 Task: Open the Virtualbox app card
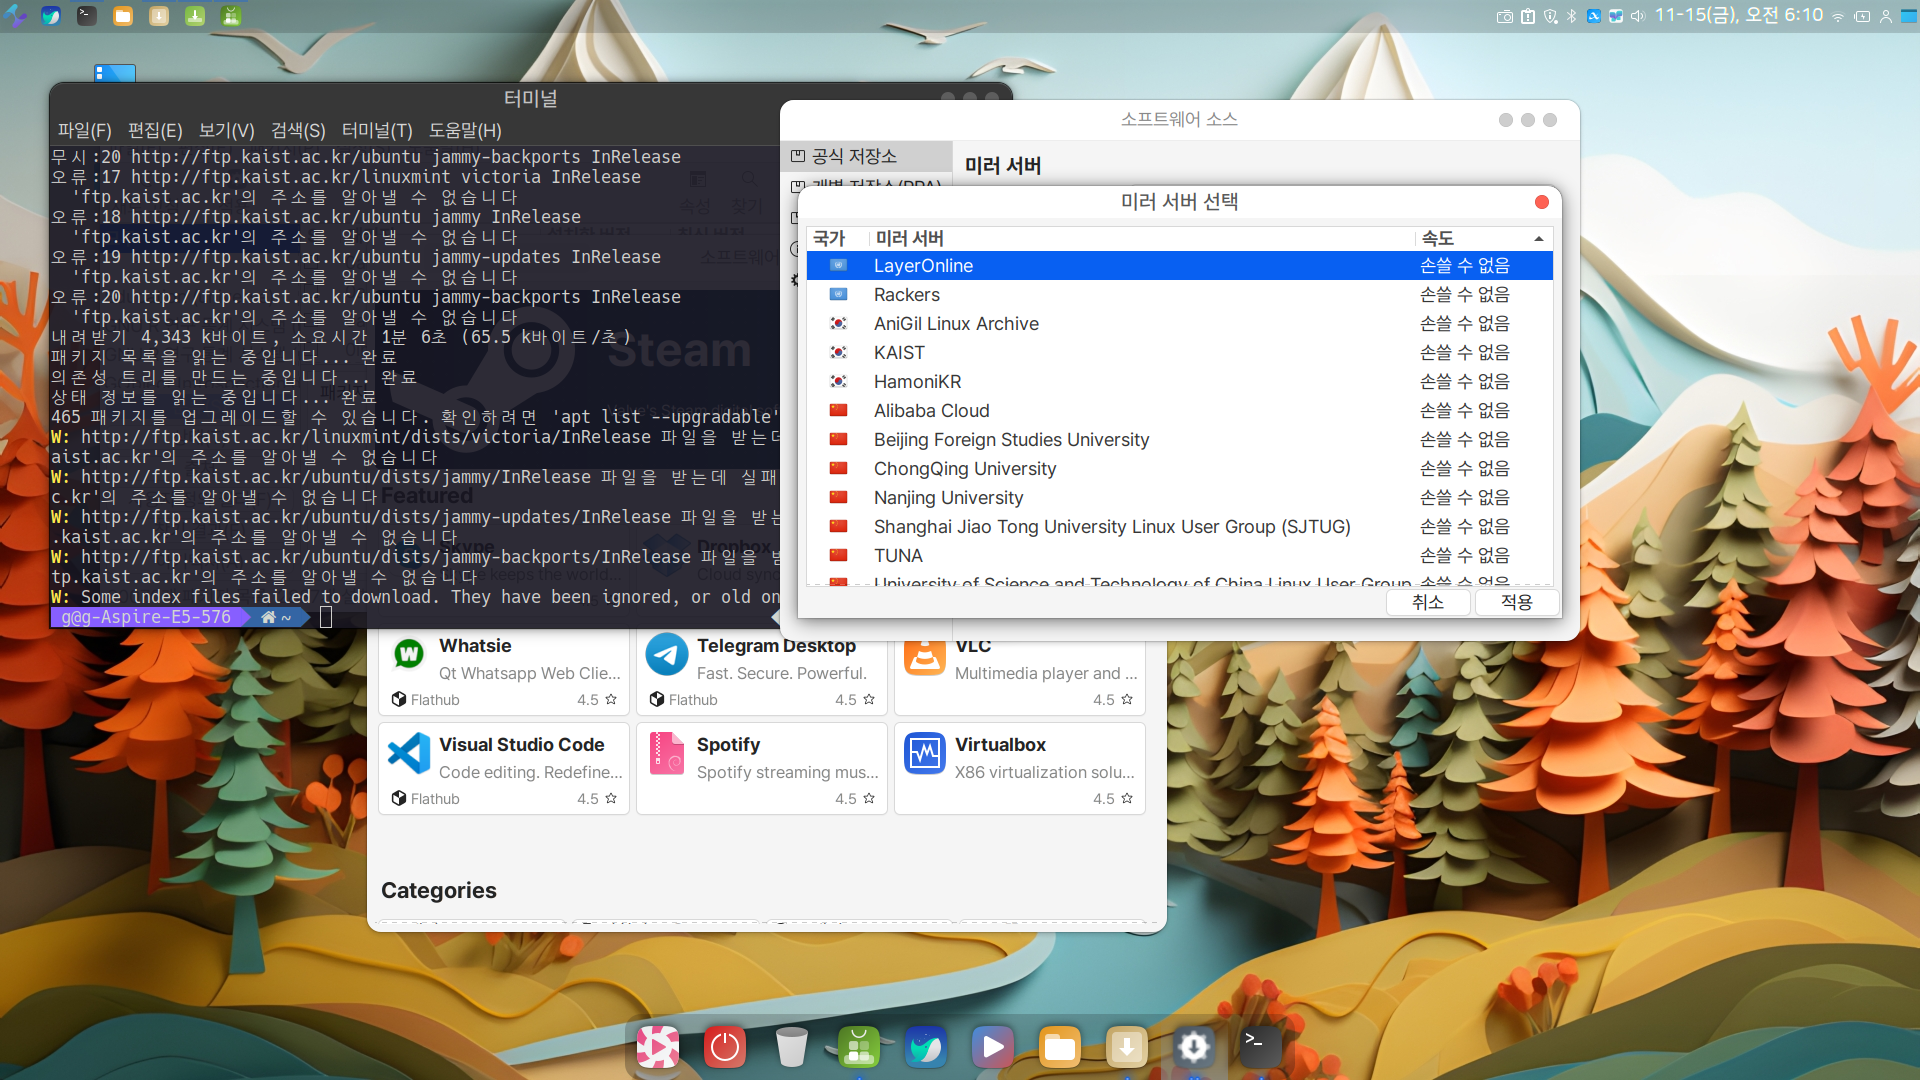pyautogui.click(x=1020, y=768)
